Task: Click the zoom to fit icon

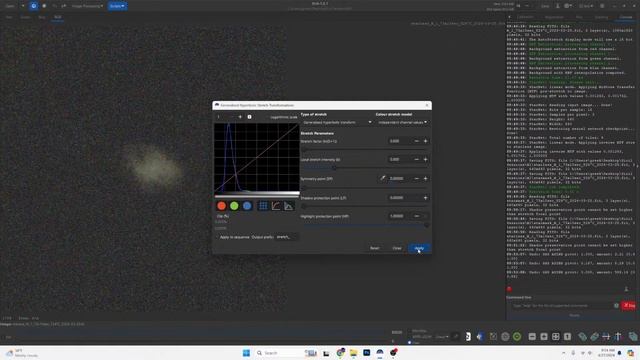Action: point(556,337)
